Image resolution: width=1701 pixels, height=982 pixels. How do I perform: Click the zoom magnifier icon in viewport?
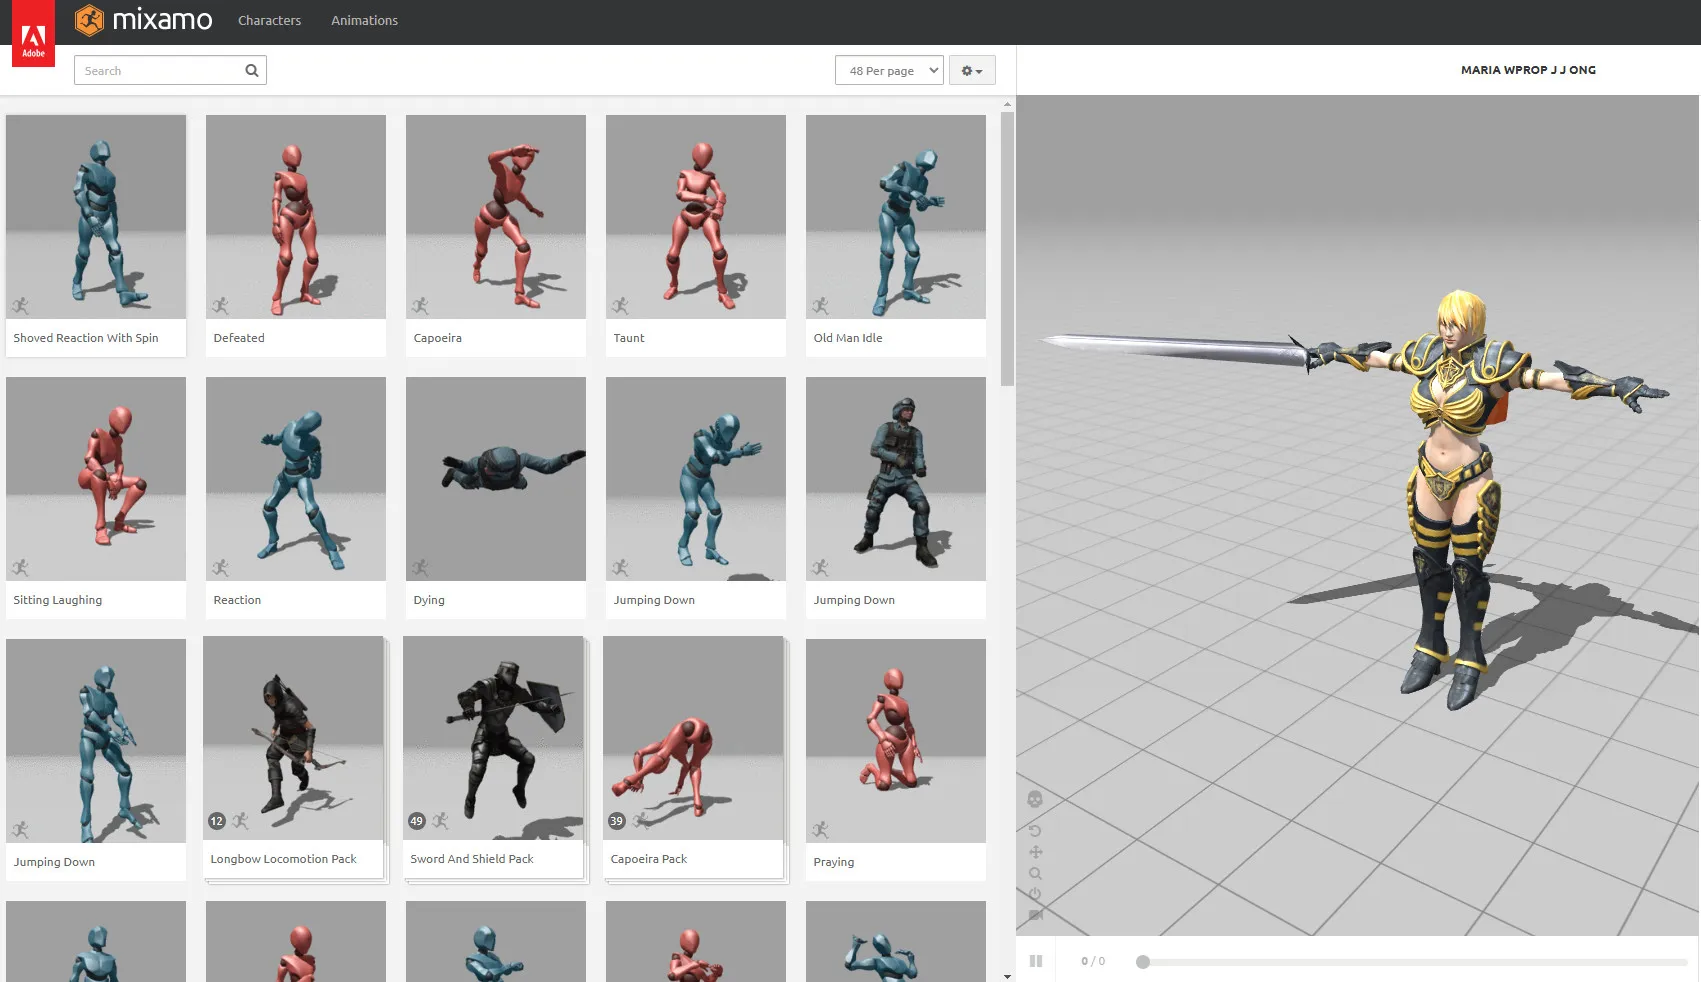coord(1035,873)
